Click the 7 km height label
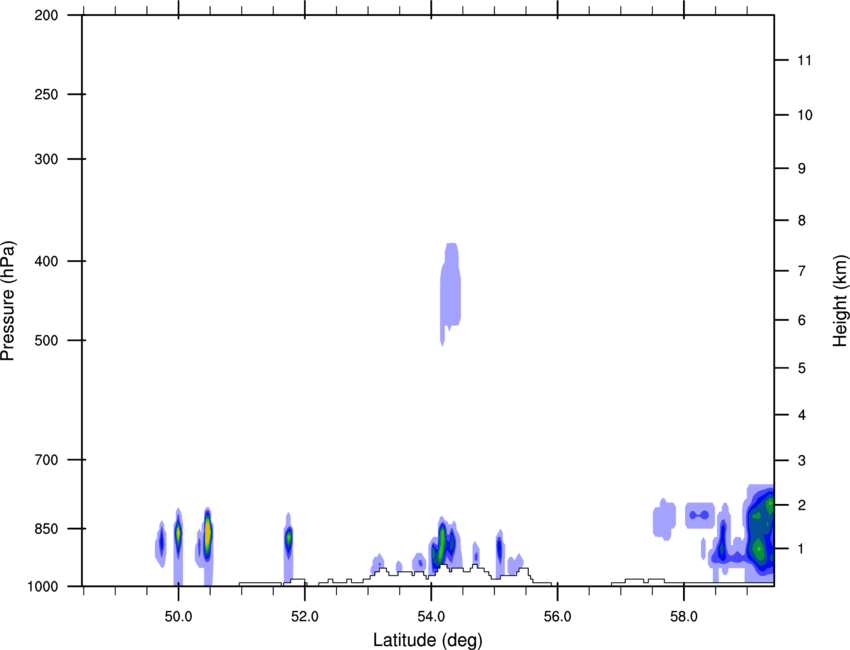Screen dimensions: 850x650 tap(802, 271)
